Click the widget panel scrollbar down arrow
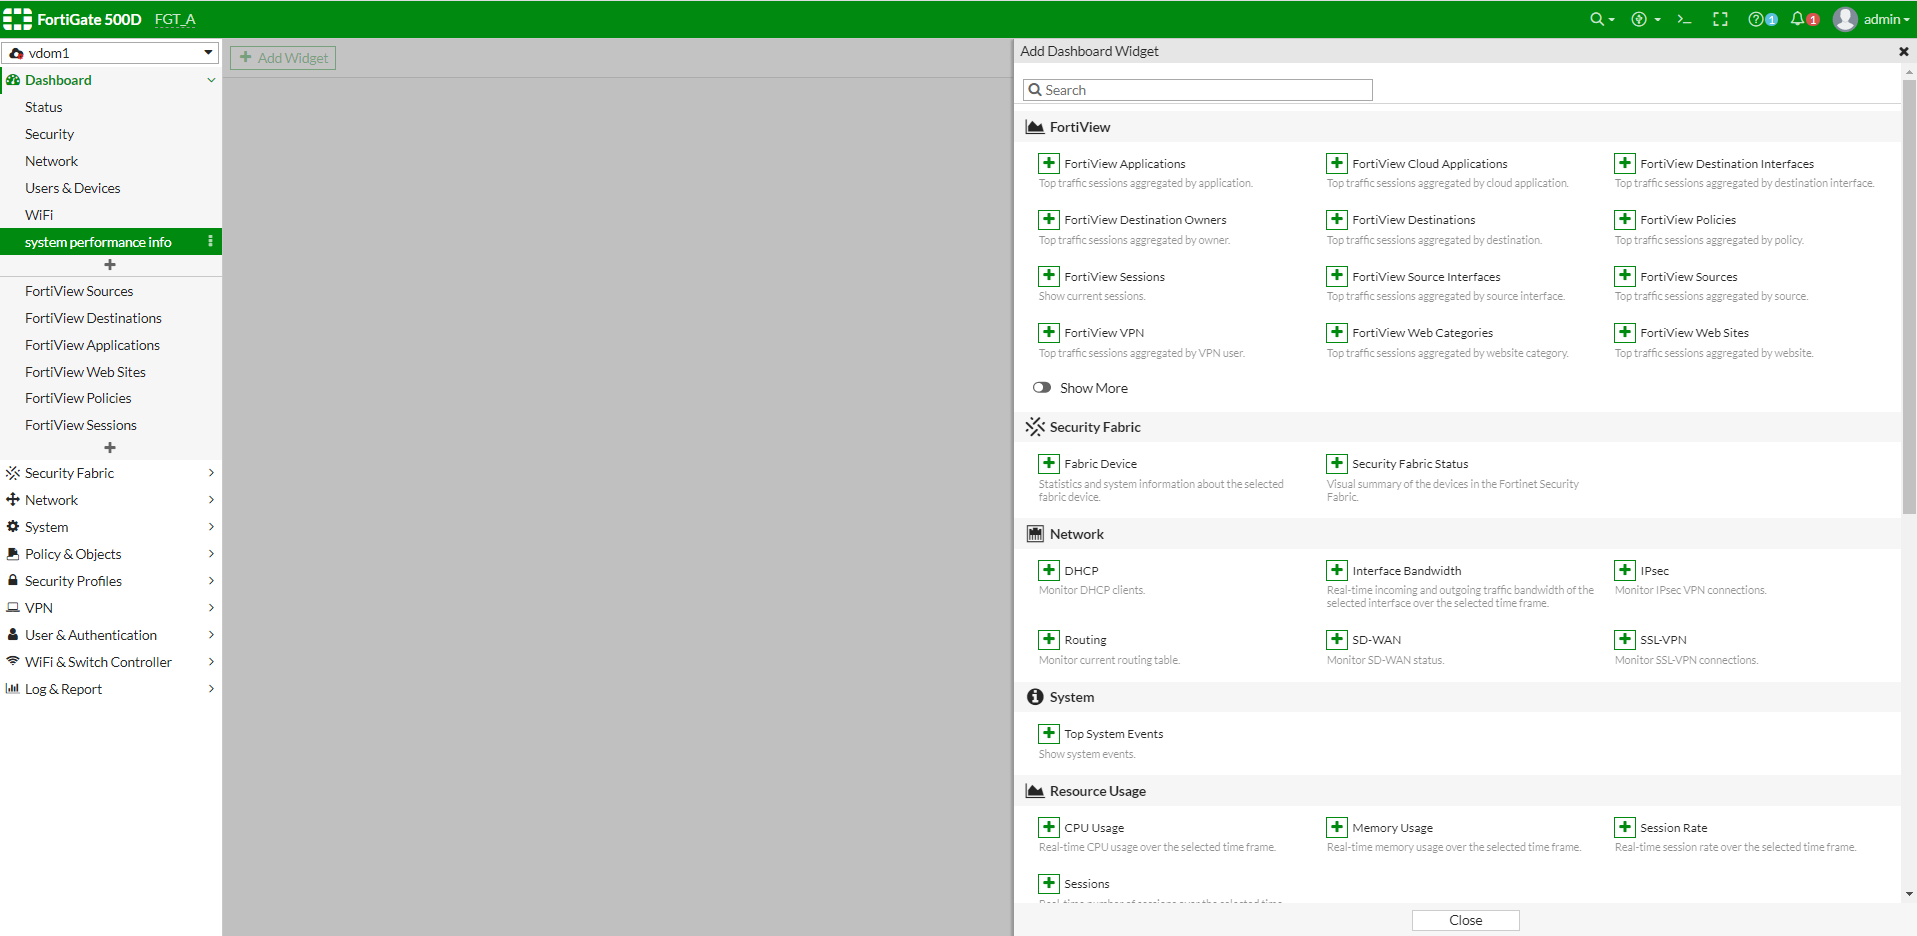The width and height of the screenshot is (1917, 936). coord(1909,894)
